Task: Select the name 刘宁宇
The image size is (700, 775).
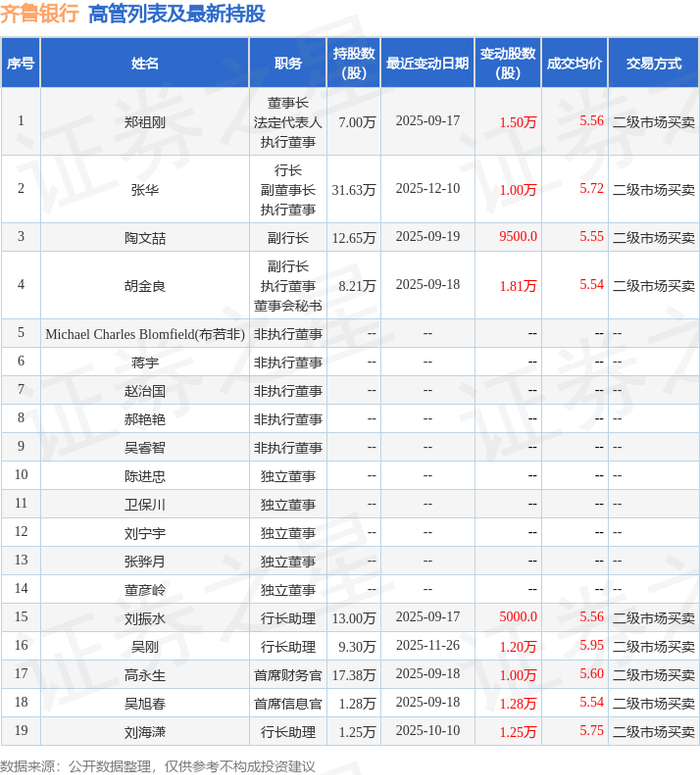Action: (144, 533)
